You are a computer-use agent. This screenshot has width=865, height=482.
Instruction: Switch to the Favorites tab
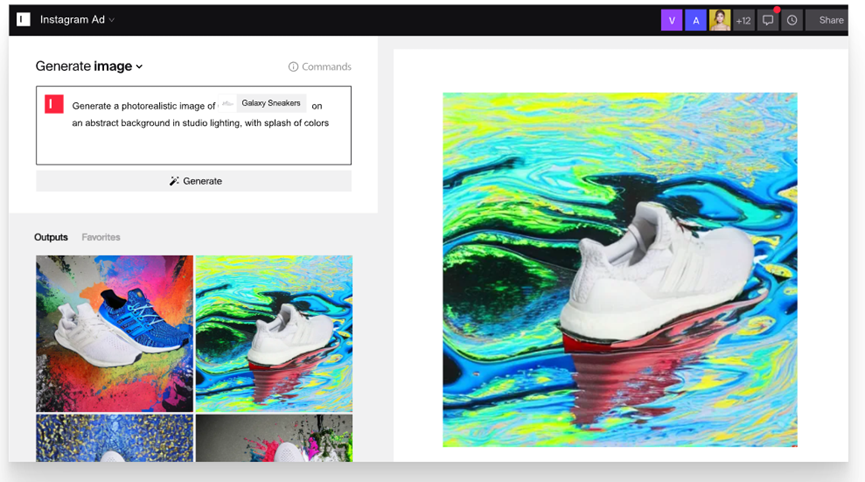point(101,237)
